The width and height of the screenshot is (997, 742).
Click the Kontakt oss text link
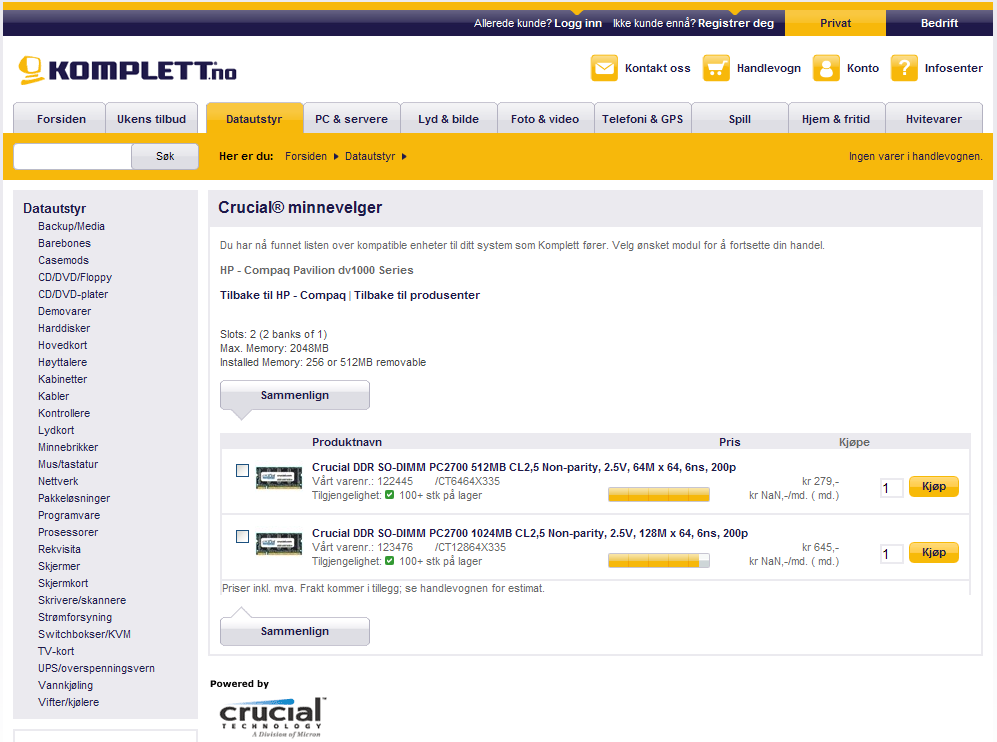[x=657, y=68]
